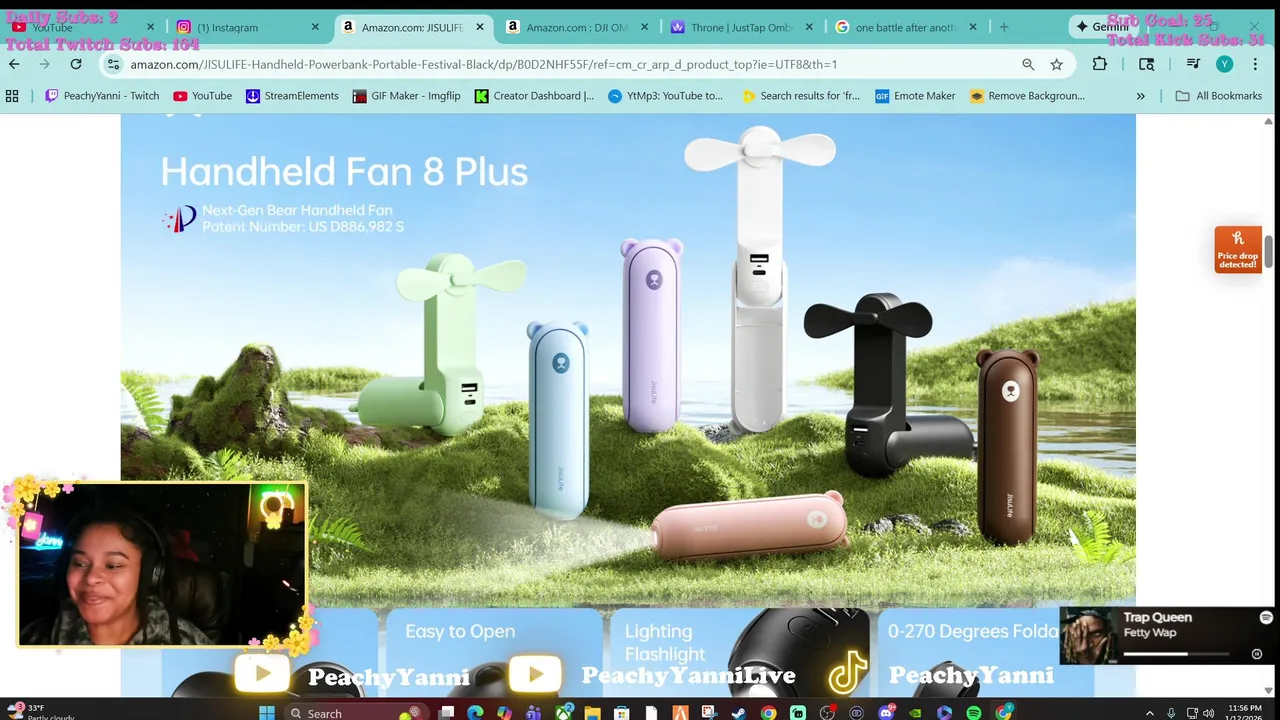The width and height of the screenshot is (1280, 720).
Task: Switch to the Instagram tab
Action: coord(245,28)
